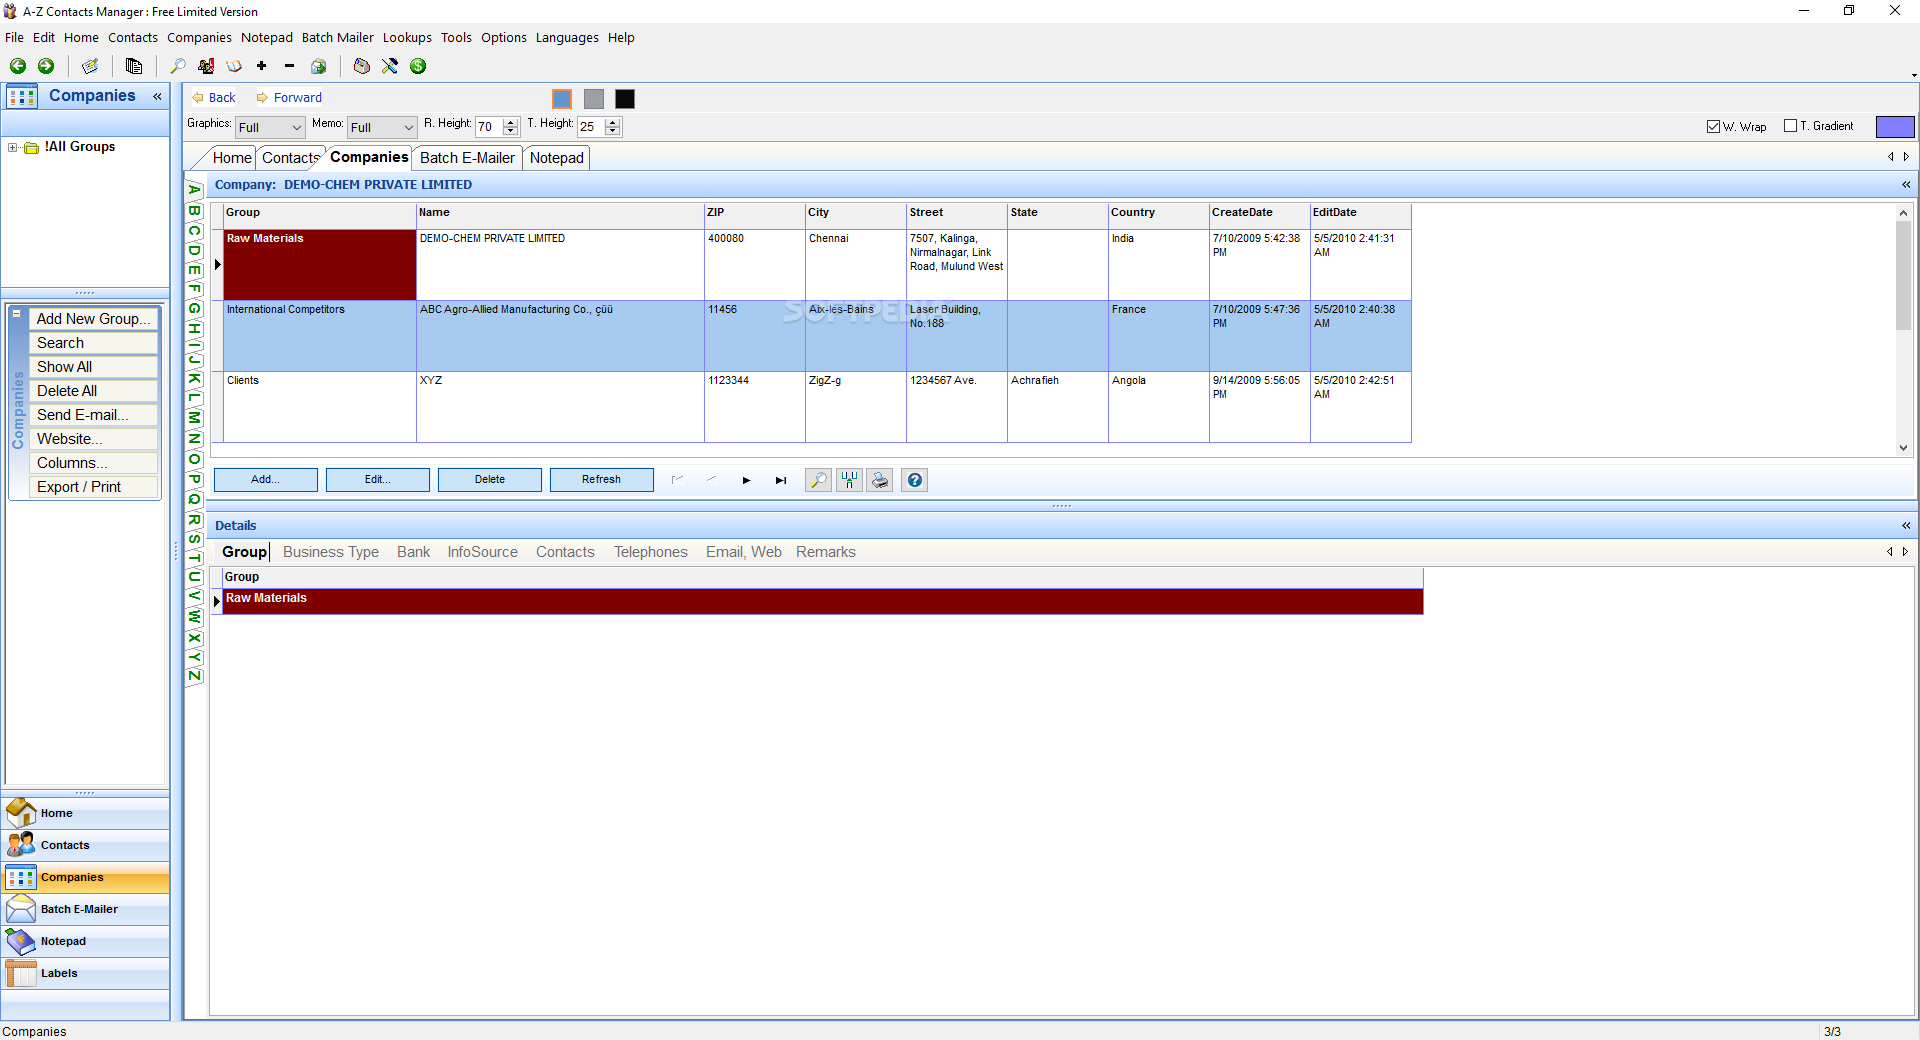Click letter M in the alphabet index
Viewport: 1920px width, 1040px height.
pos(195,418)
